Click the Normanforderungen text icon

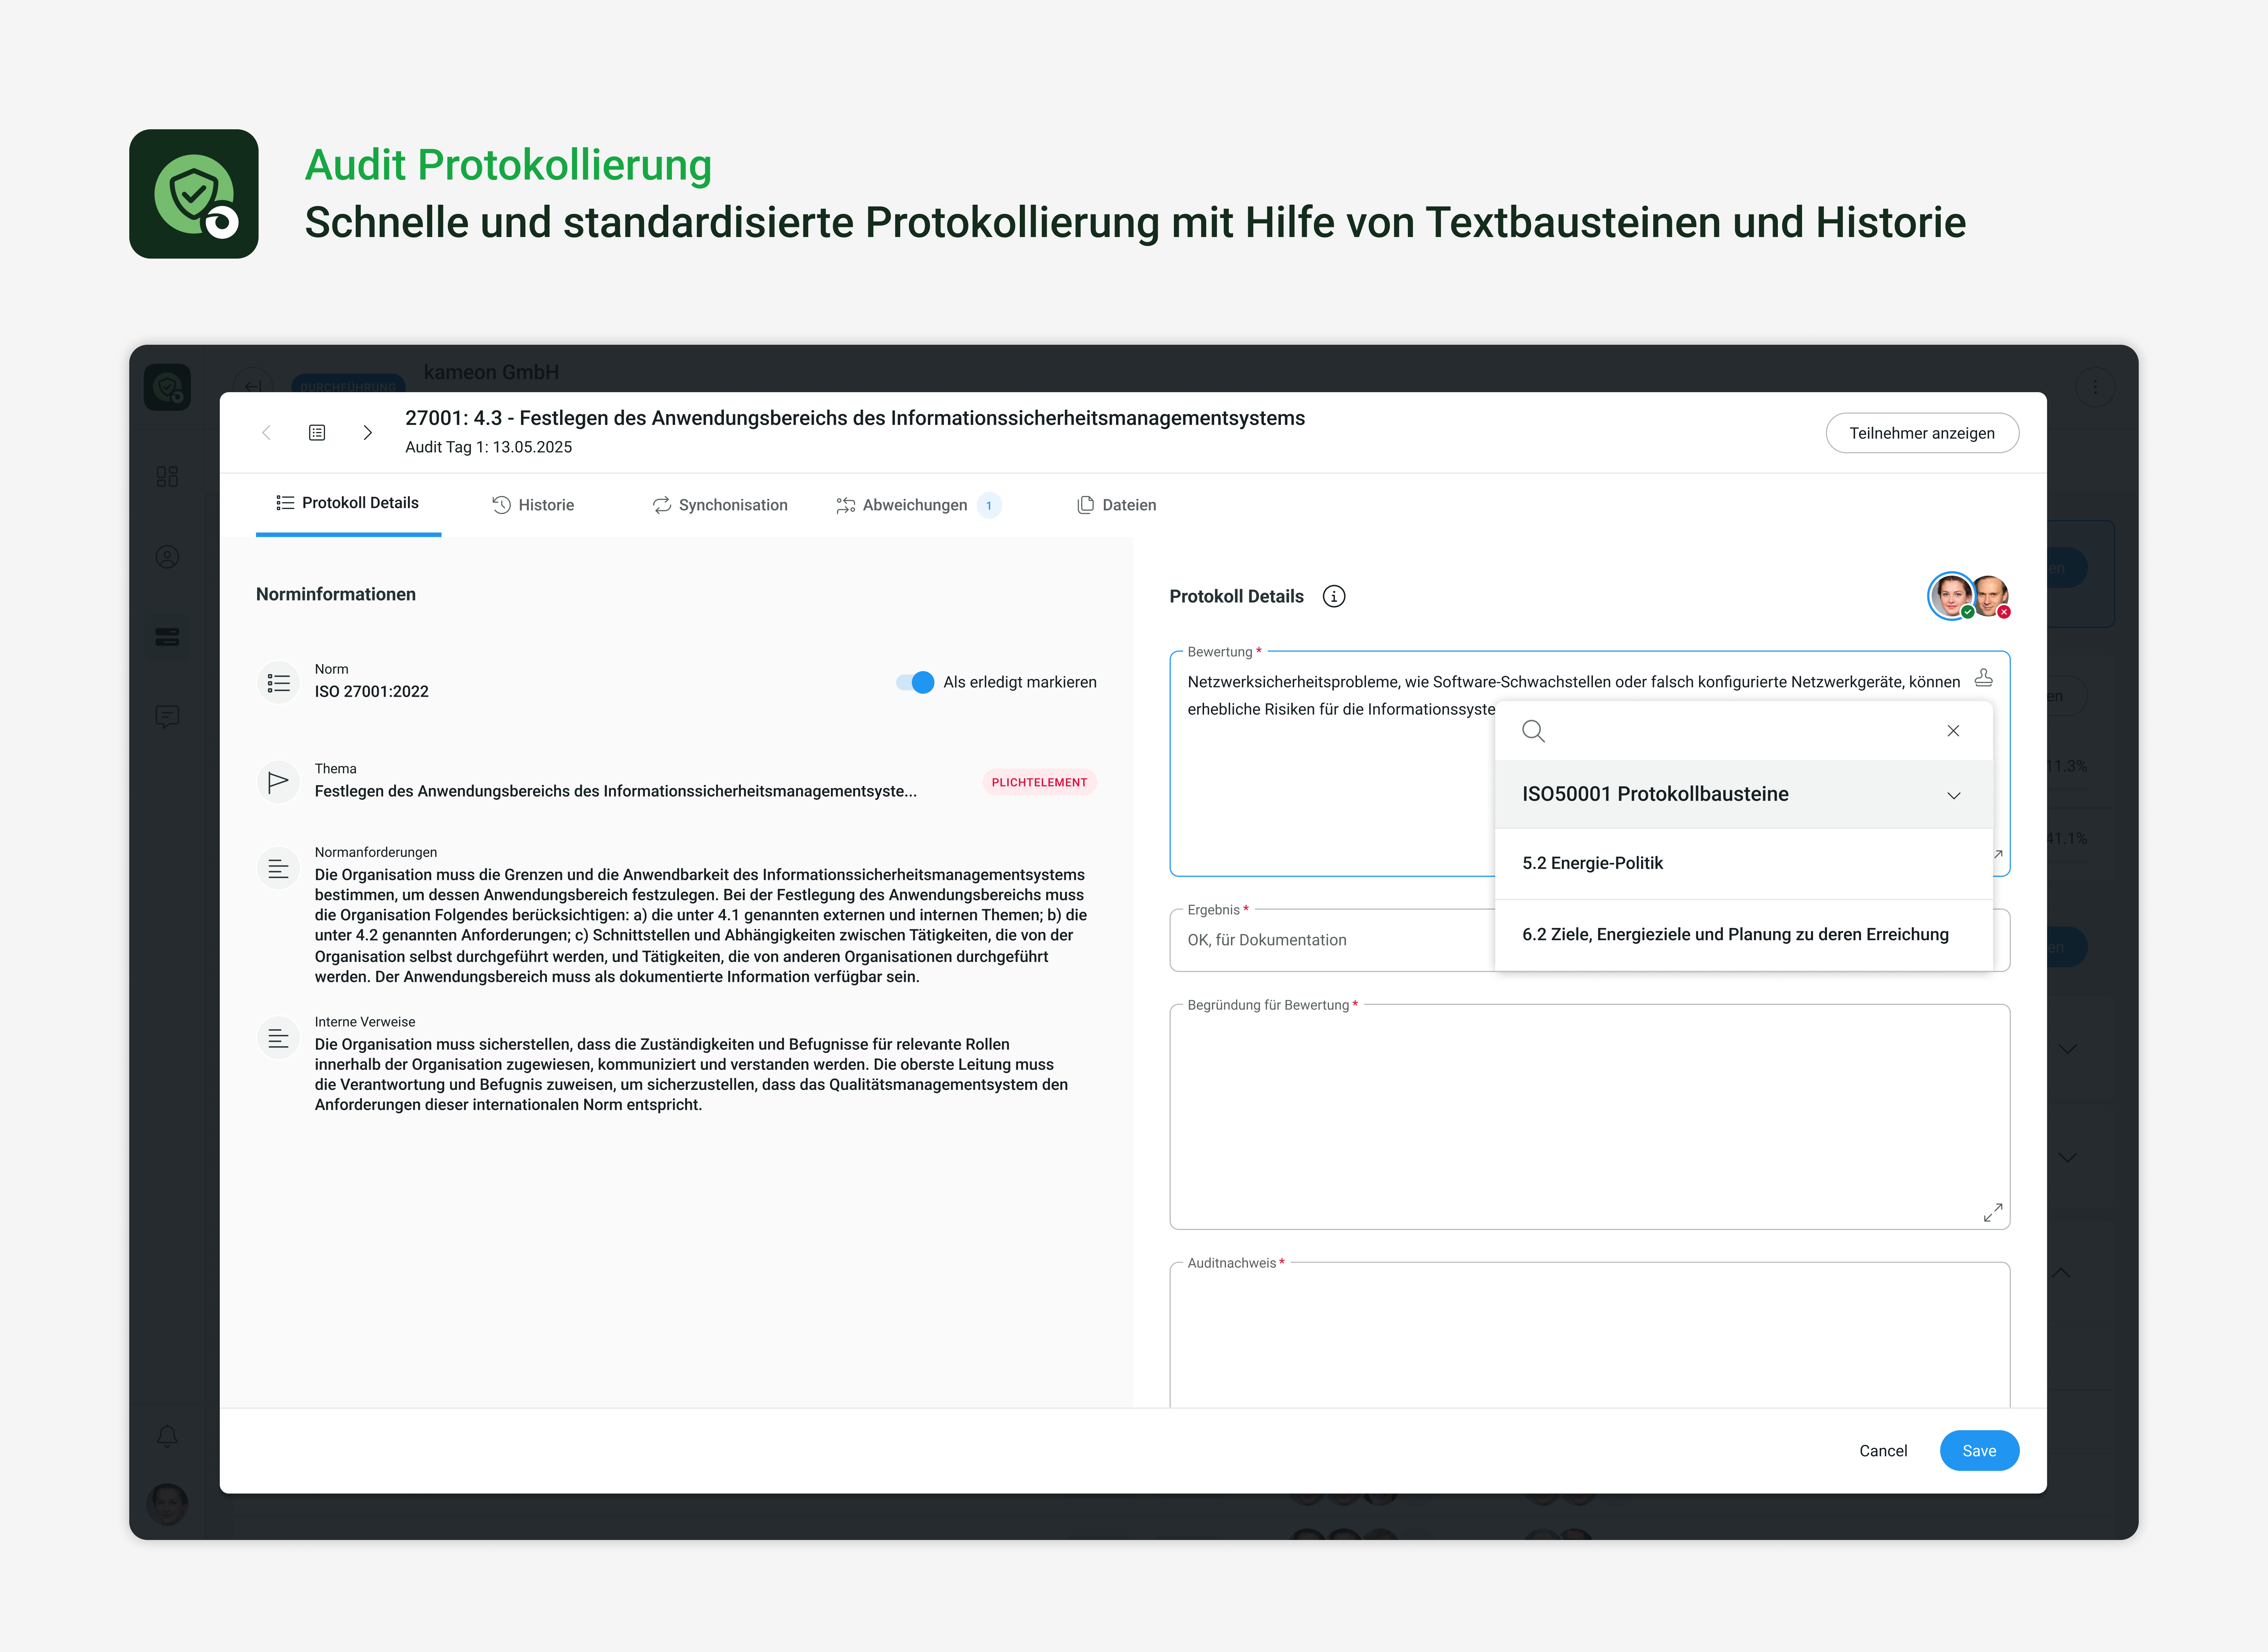tap(279, 868)
